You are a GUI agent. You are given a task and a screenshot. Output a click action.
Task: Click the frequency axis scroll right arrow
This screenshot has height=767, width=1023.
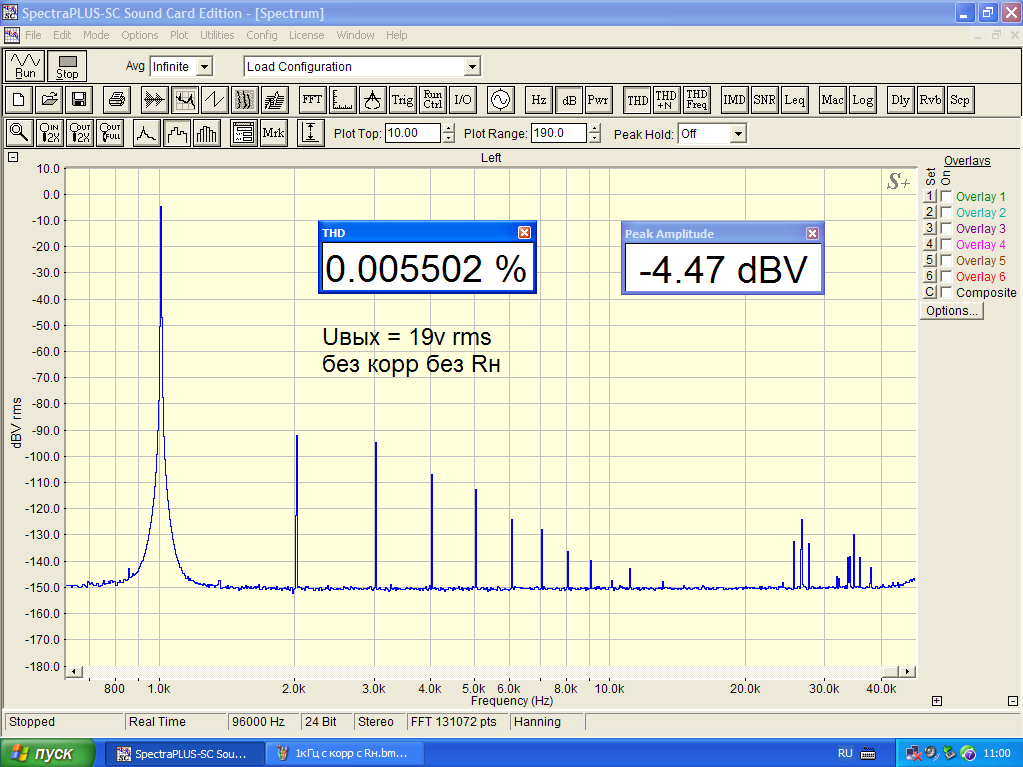coord(907,671)
